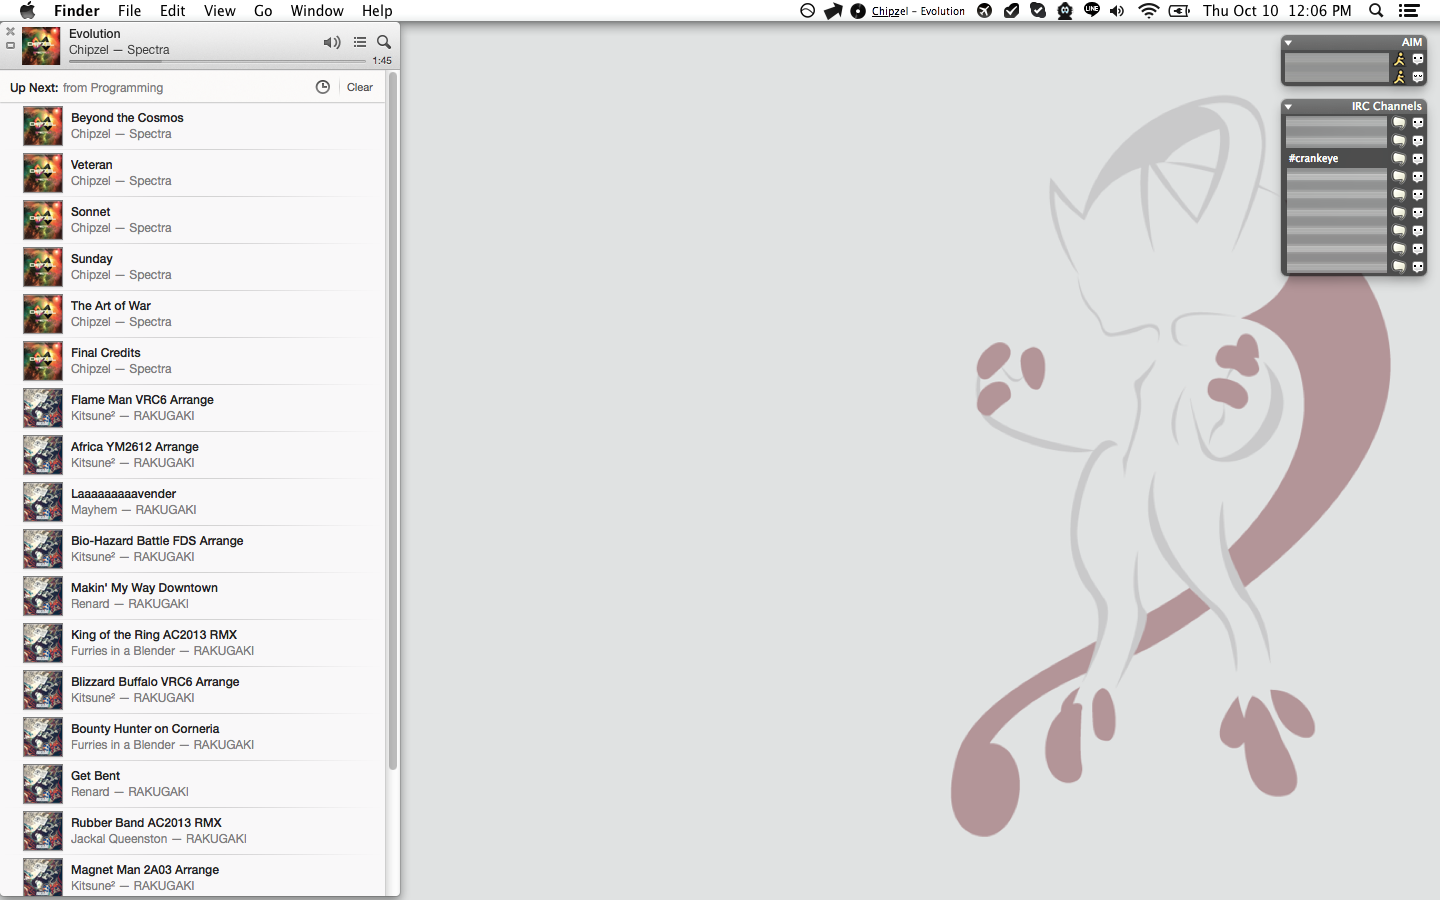Open the MiniPlayer search magnifier
This screenshot has width=1440, height=900.
(x=384, y=42)
